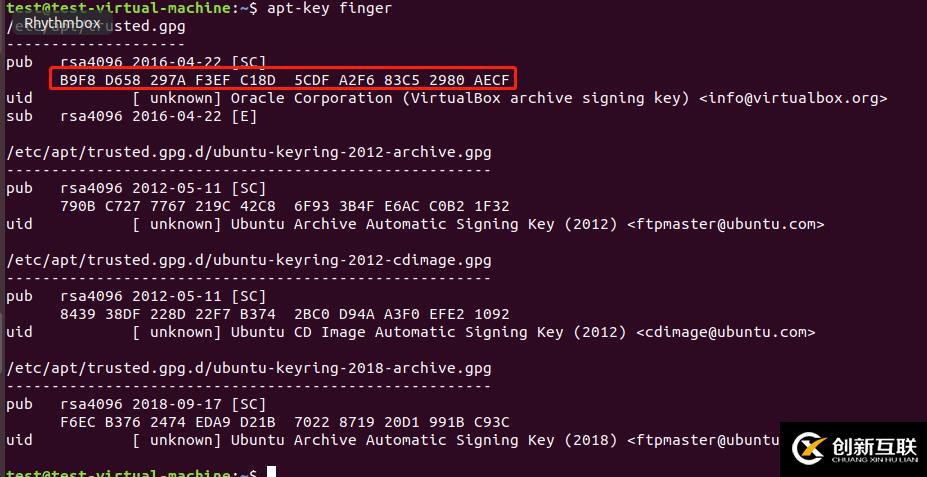Click the "sub rsa4096 2016-04-22 [E]" line
927x477 pixels.
132,116
